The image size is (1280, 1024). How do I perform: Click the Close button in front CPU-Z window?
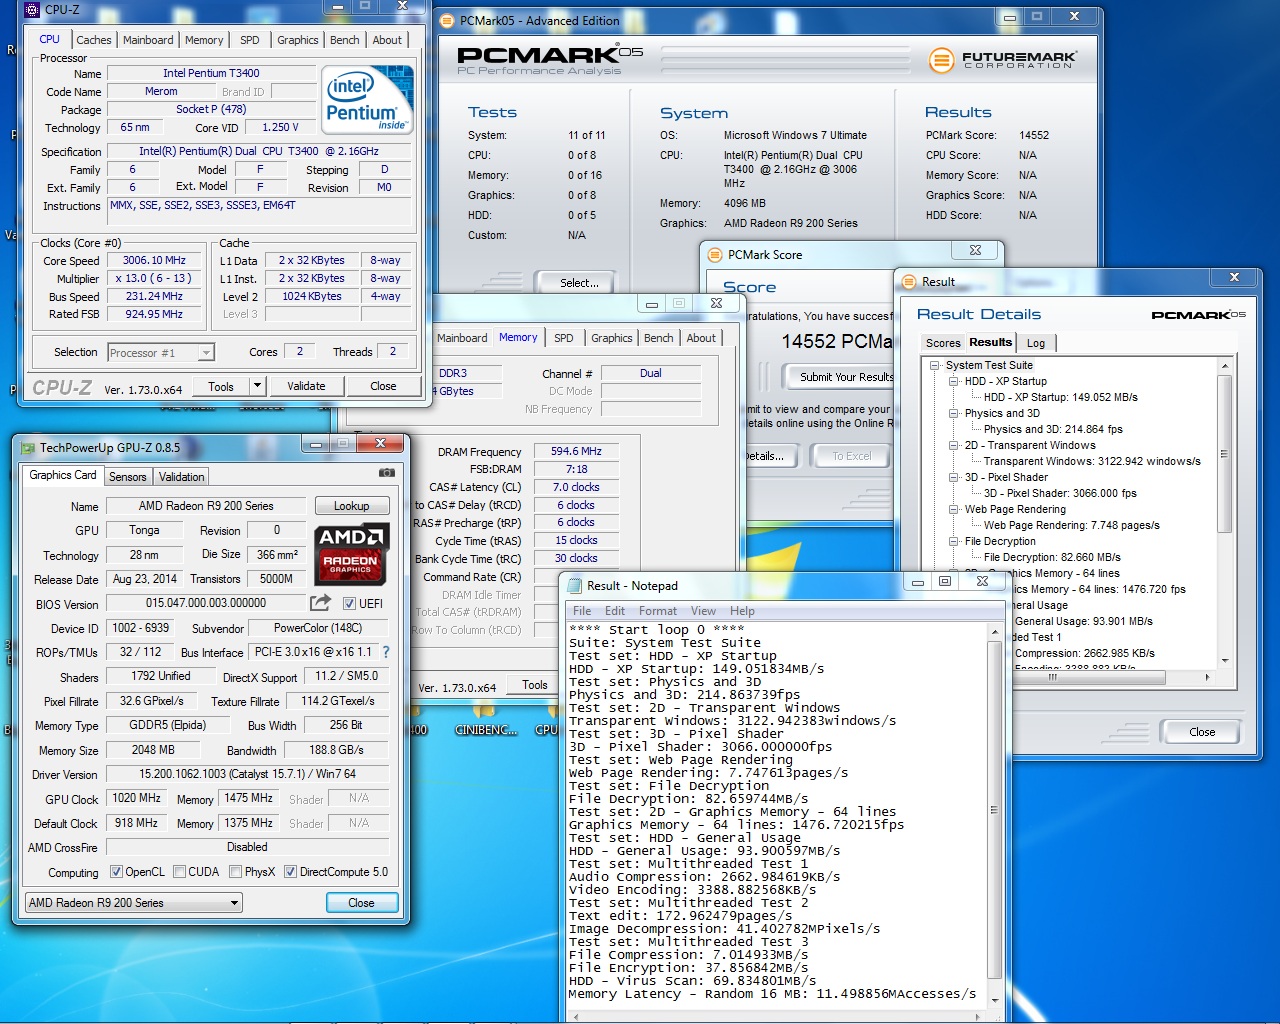383,386
